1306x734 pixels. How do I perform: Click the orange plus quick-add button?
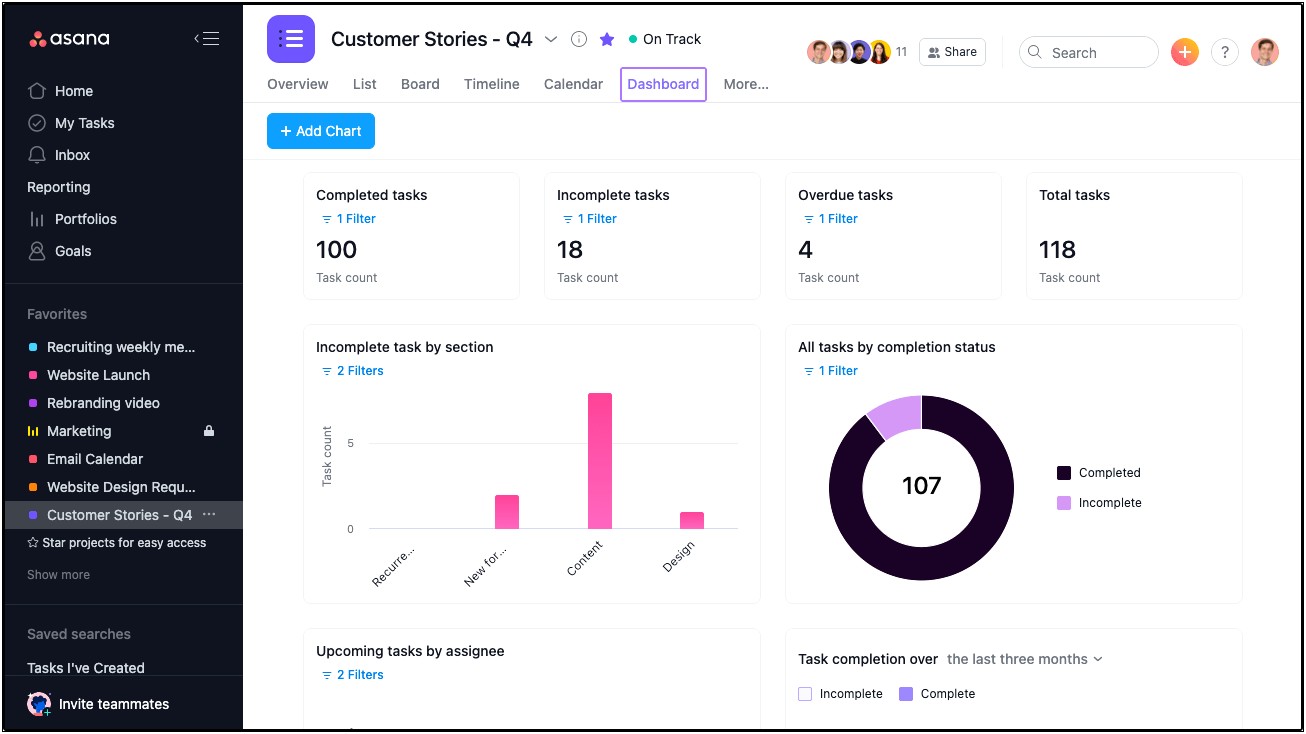1184,52
